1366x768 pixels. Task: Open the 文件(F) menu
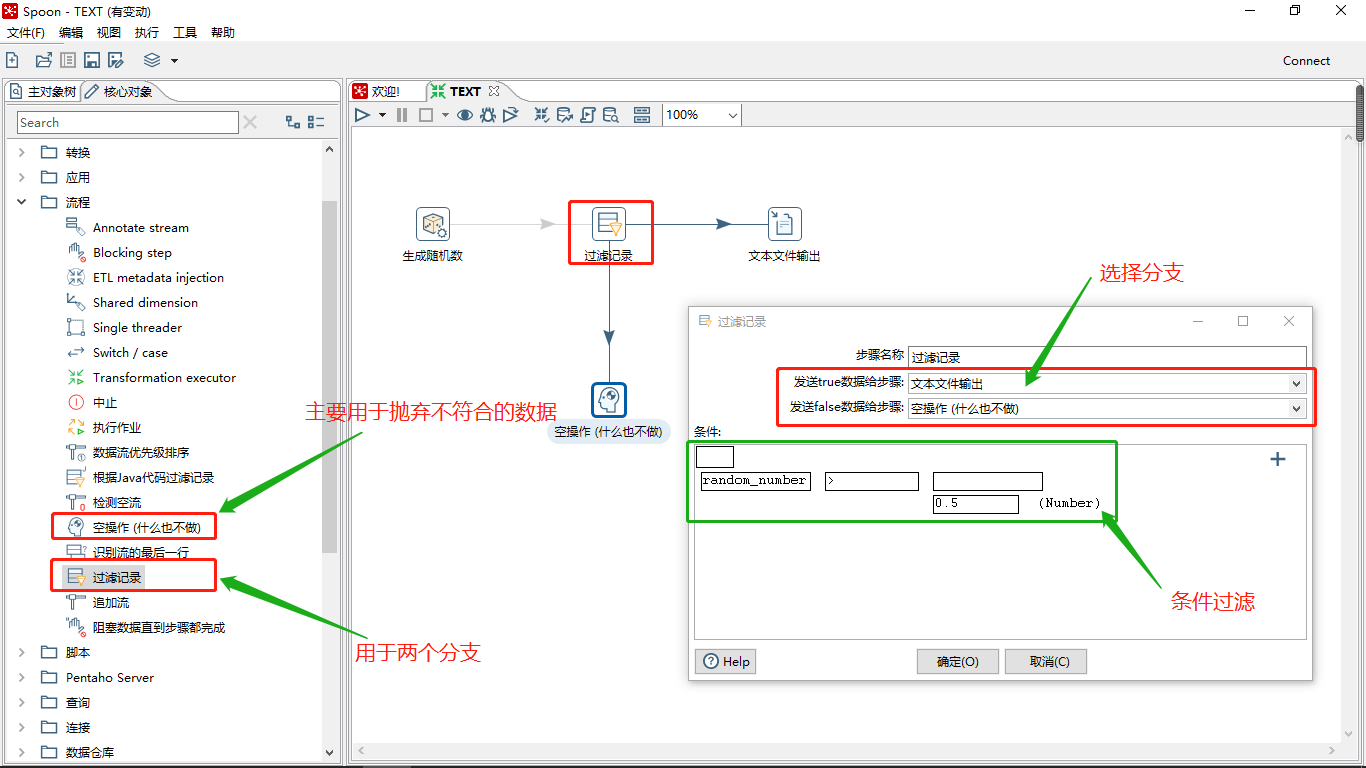[x=26, y=33]
